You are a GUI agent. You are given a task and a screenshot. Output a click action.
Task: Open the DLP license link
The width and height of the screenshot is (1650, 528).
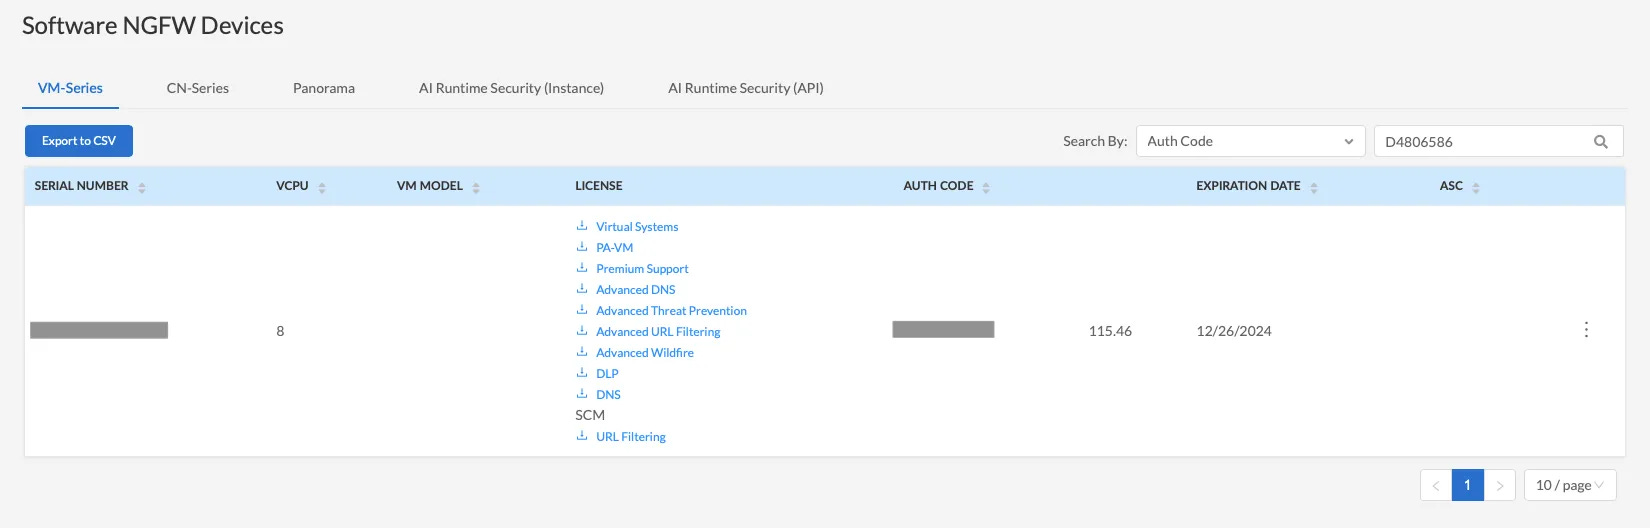point(607,374)
